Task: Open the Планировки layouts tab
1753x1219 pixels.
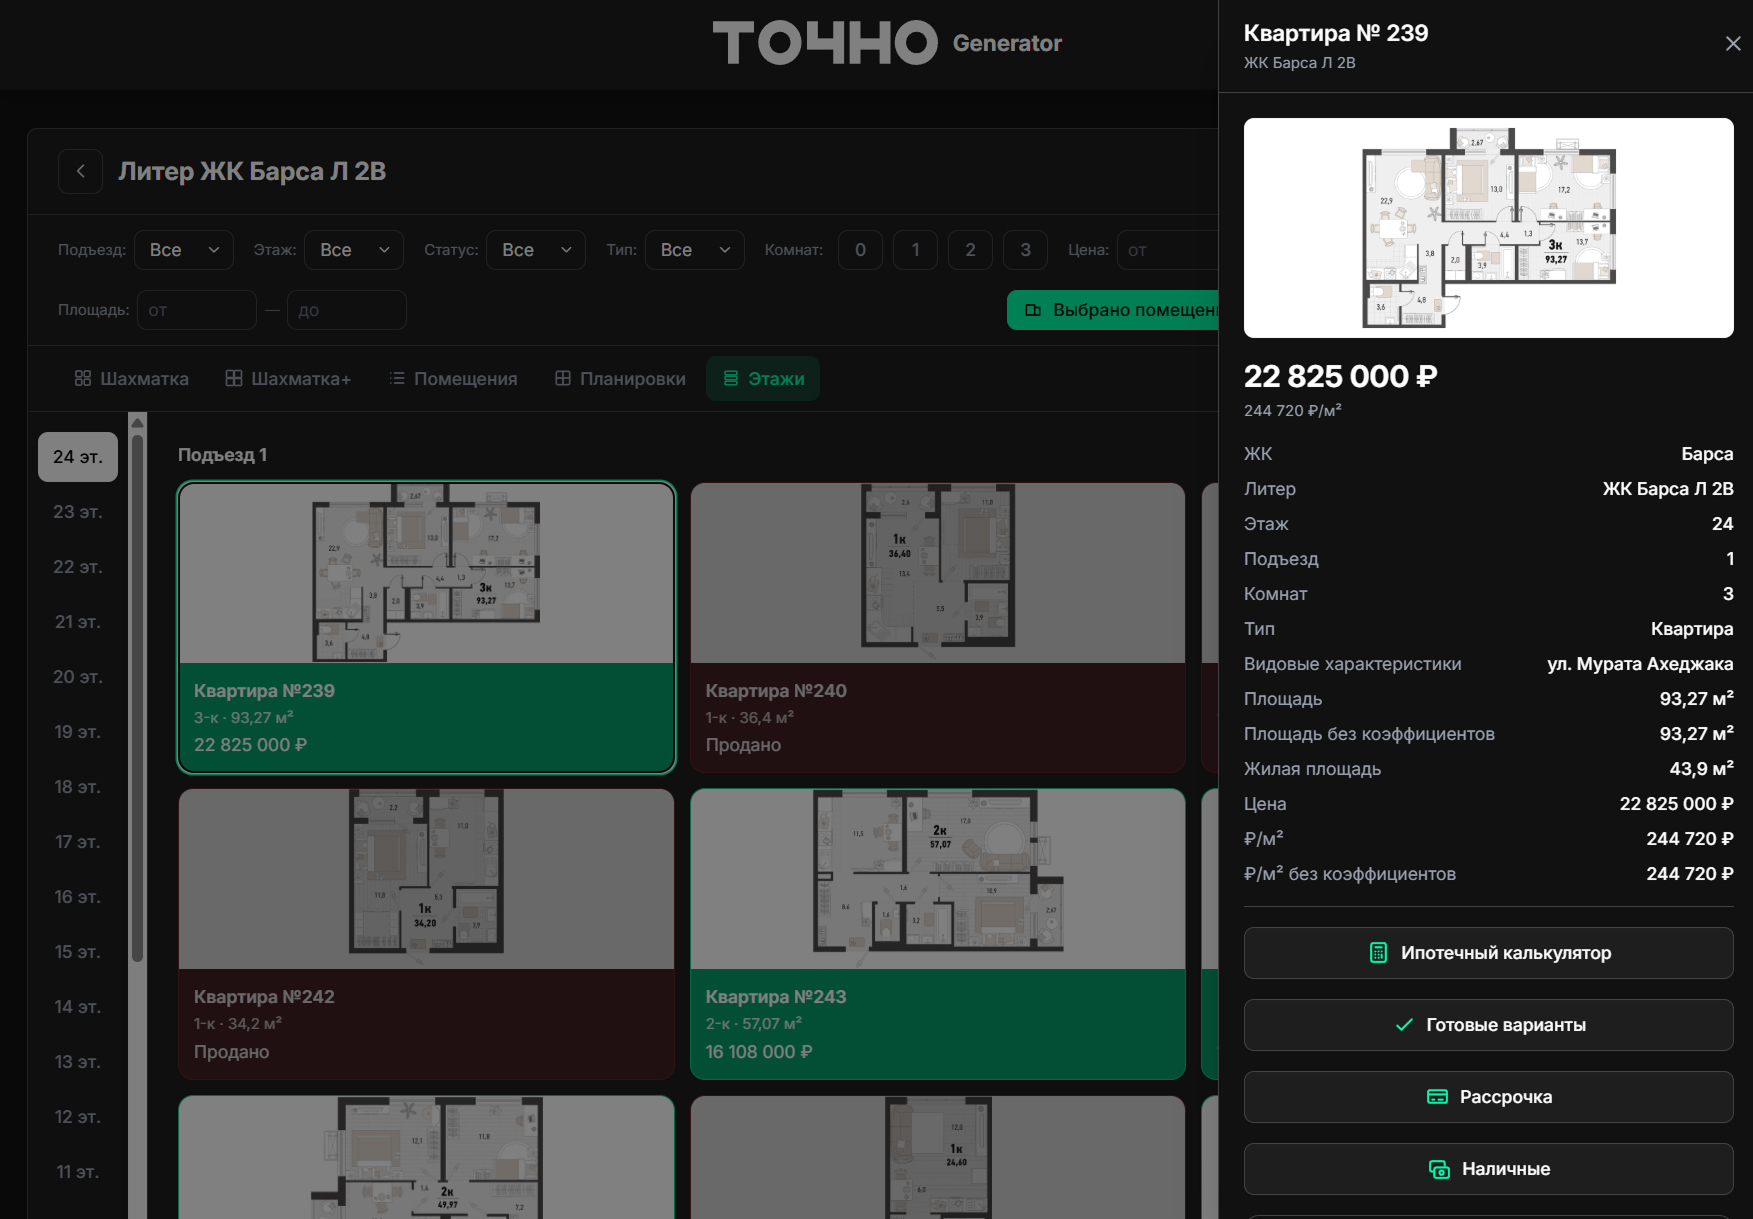Action: tap(620, 379)
